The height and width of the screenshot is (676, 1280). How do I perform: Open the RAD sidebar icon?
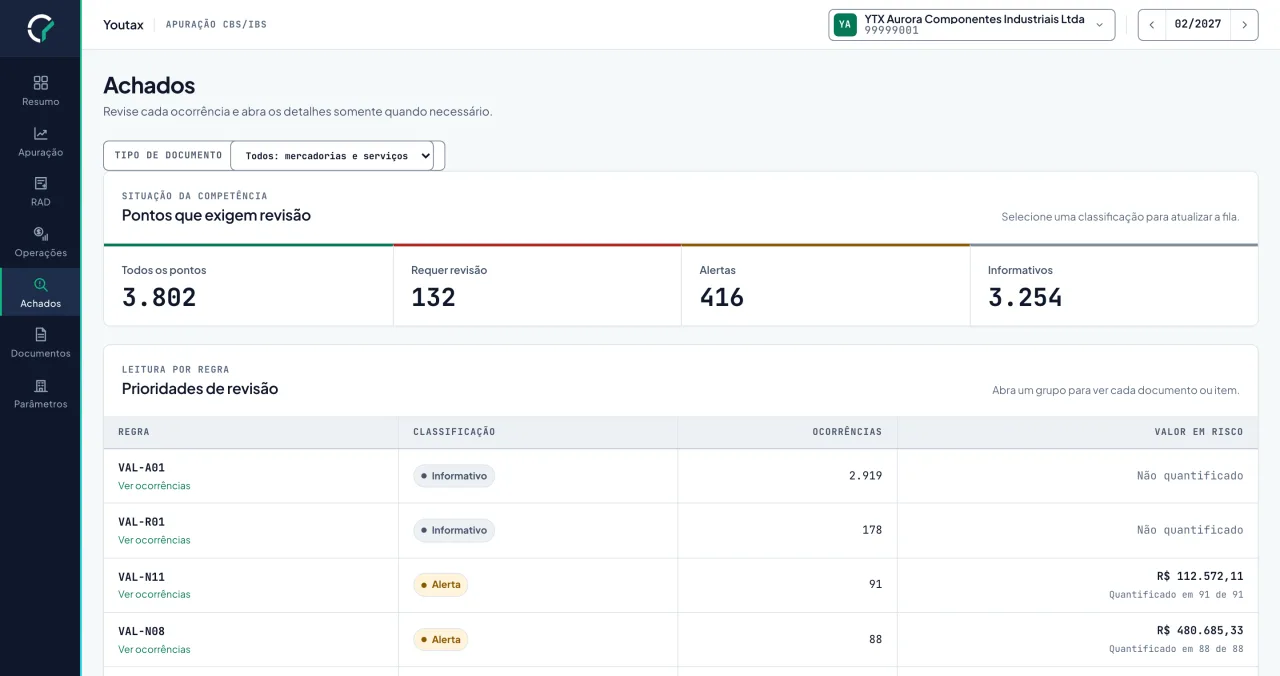pyautogui.click(x=41, y=184)
